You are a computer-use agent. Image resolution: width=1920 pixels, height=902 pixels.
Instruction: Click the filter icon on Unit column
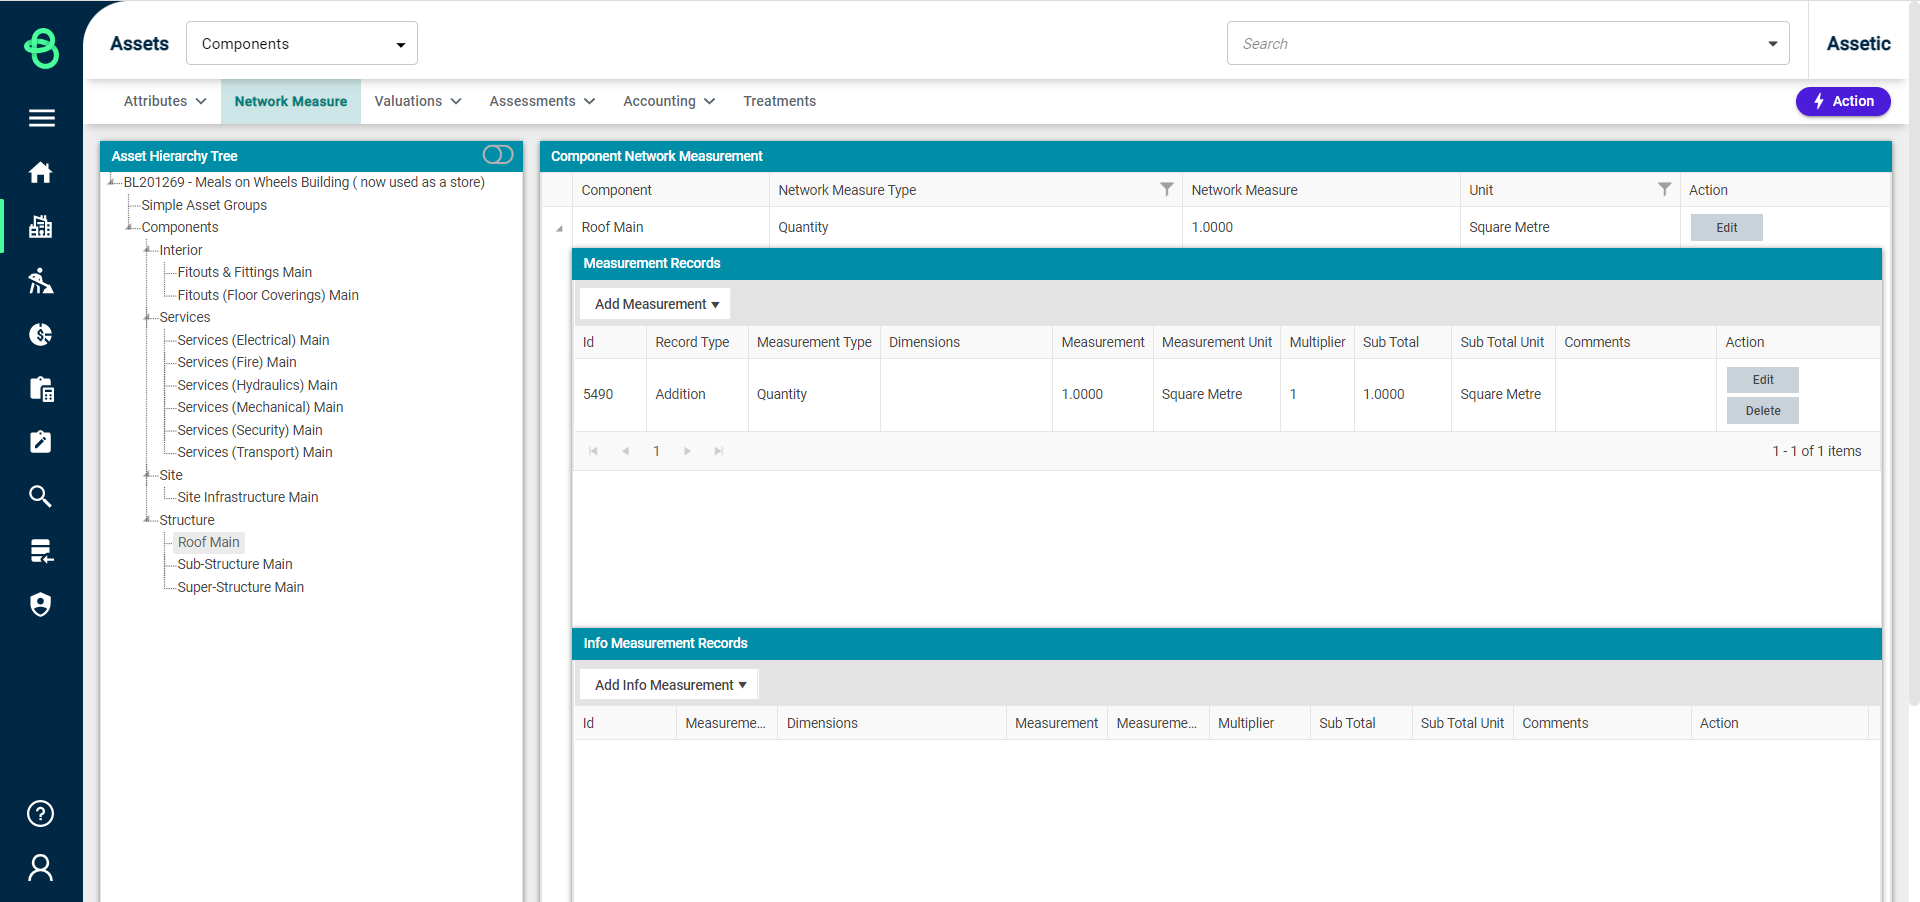[1664, 189]
